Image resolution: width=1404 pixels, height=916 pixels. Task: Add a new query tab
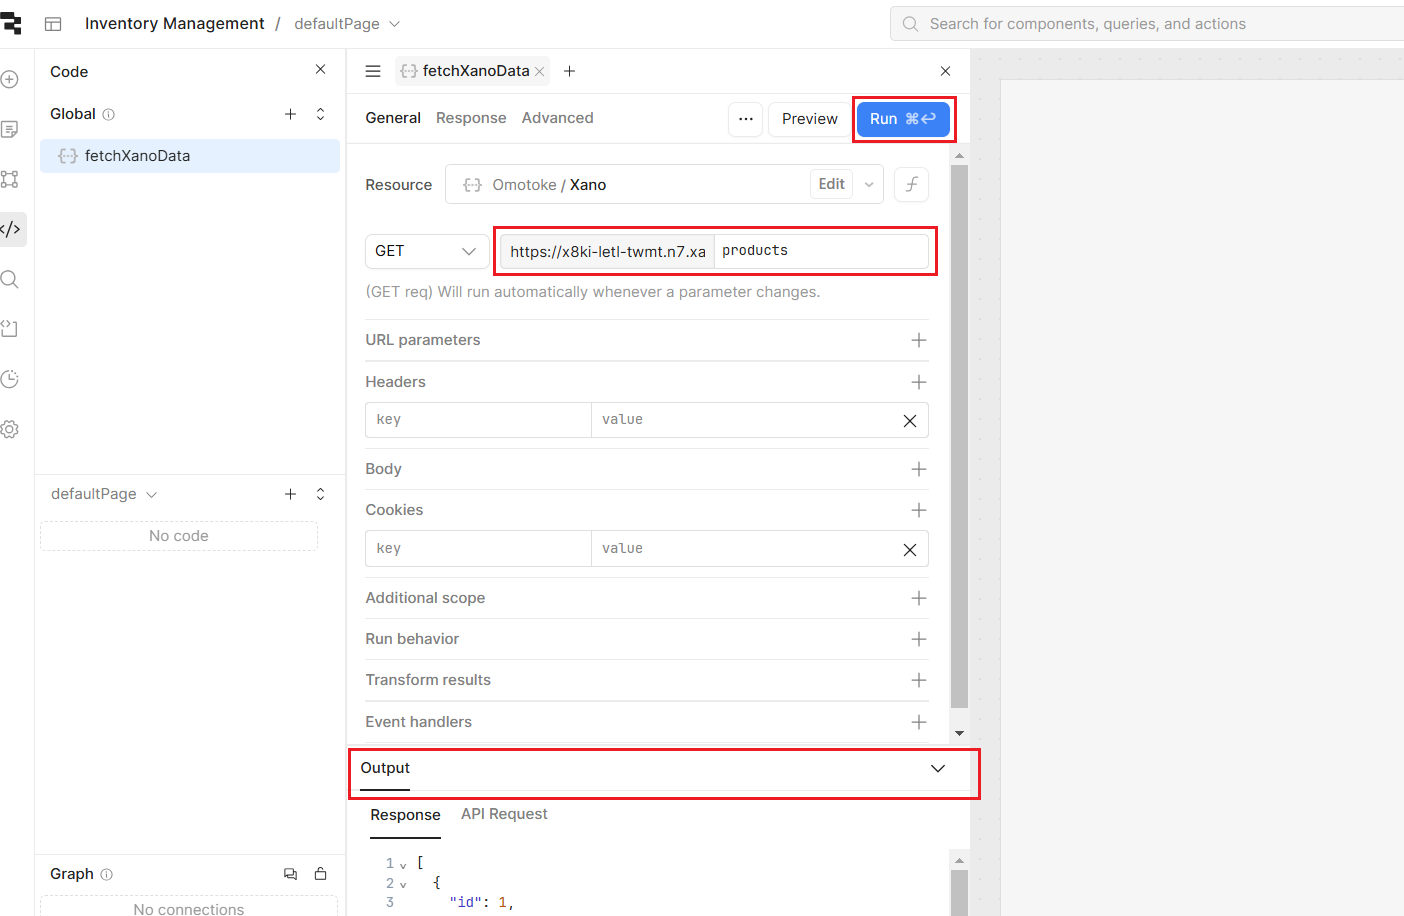[x=569, y=71]
